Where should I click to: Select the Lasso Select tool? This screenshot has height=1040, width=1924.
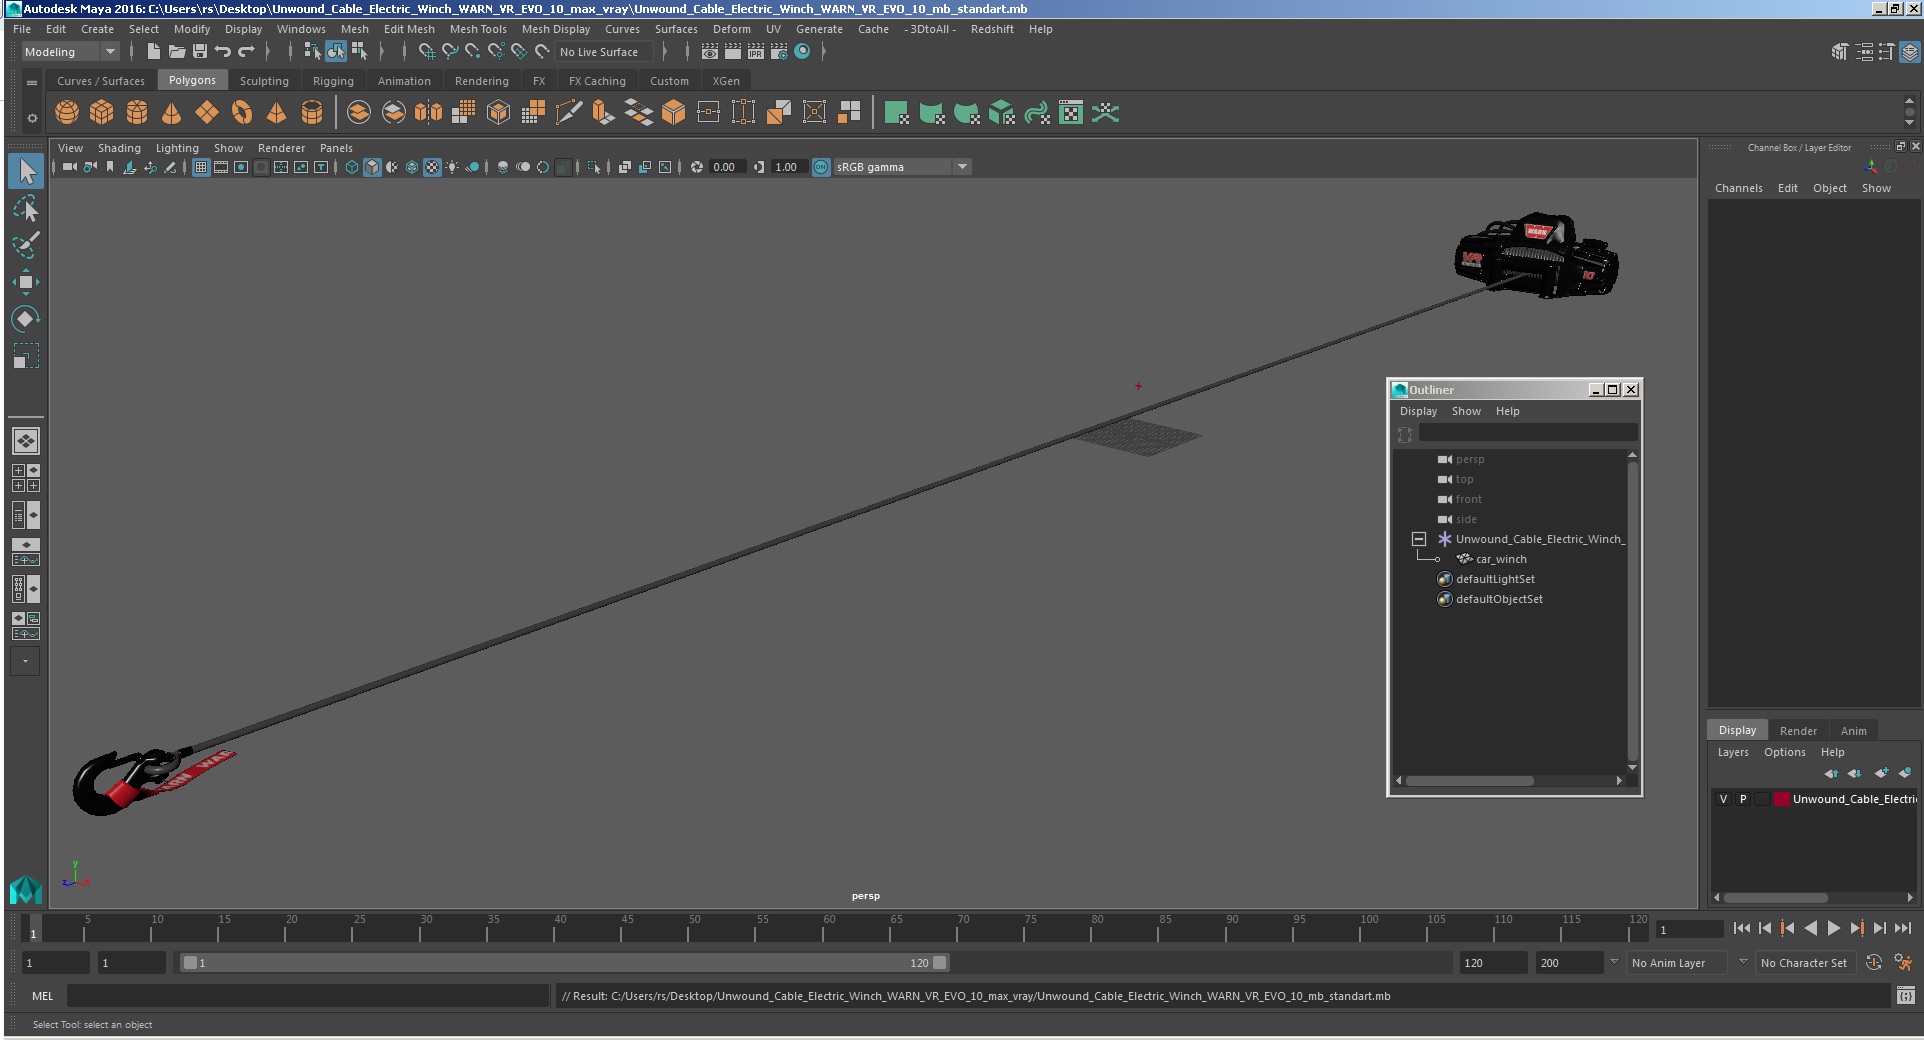tap(26, 208)
